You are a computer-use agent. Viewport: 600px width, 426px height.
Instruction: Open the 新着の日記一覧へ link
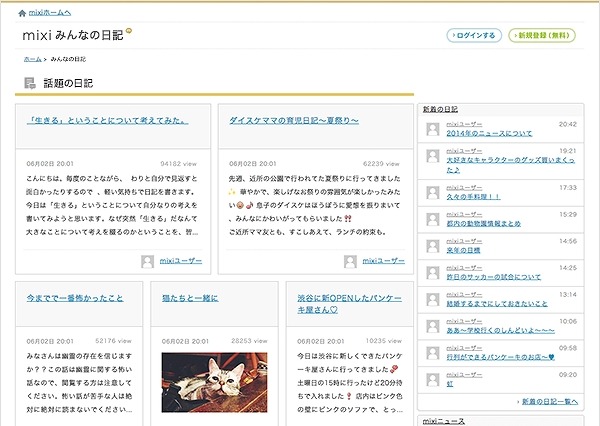point(550,402)
